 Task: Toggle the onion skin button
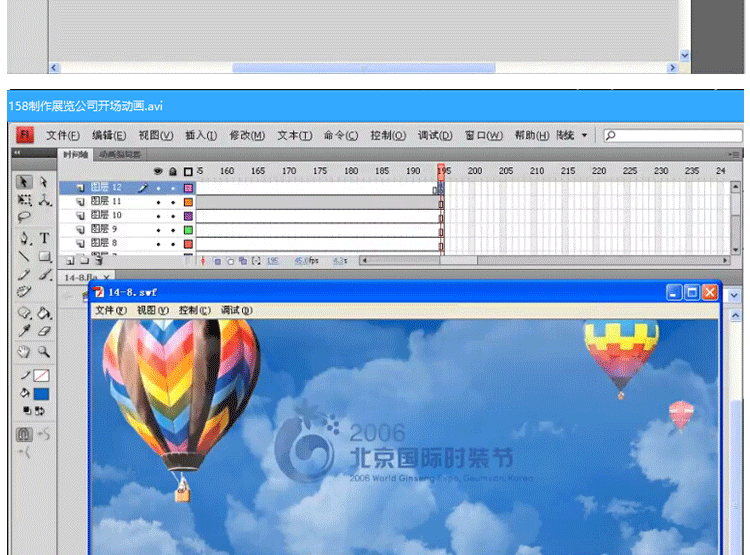[217, 261]
